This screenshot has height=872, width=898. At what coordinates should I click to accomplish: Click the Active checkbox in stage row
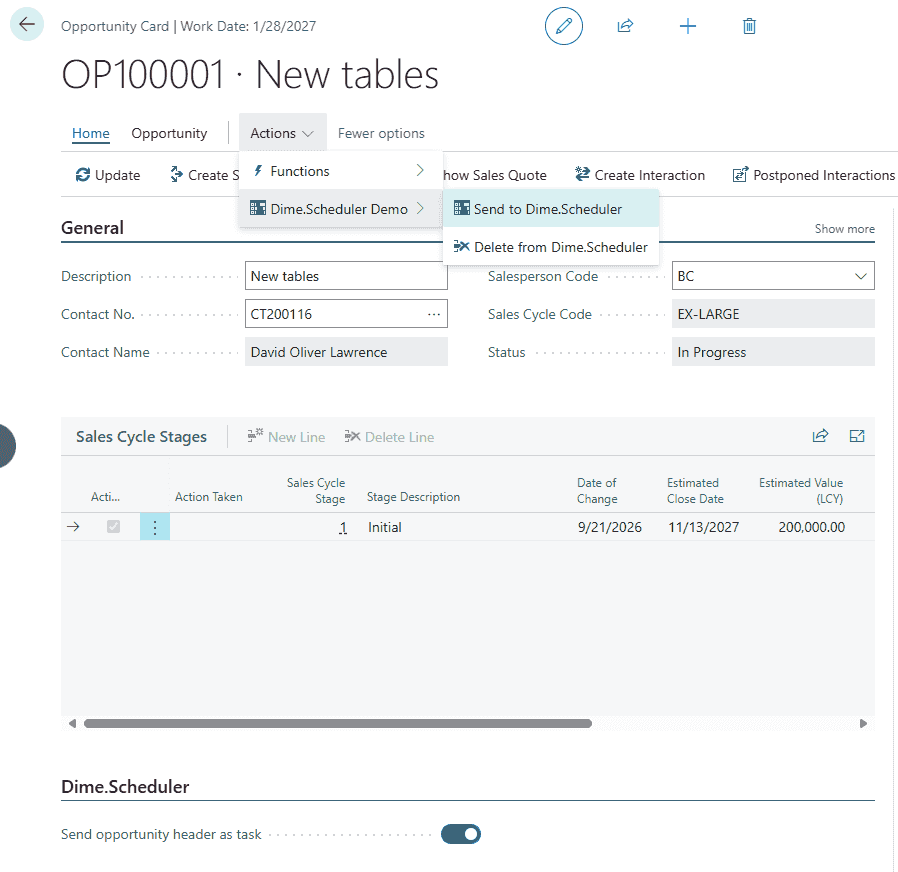113,526
